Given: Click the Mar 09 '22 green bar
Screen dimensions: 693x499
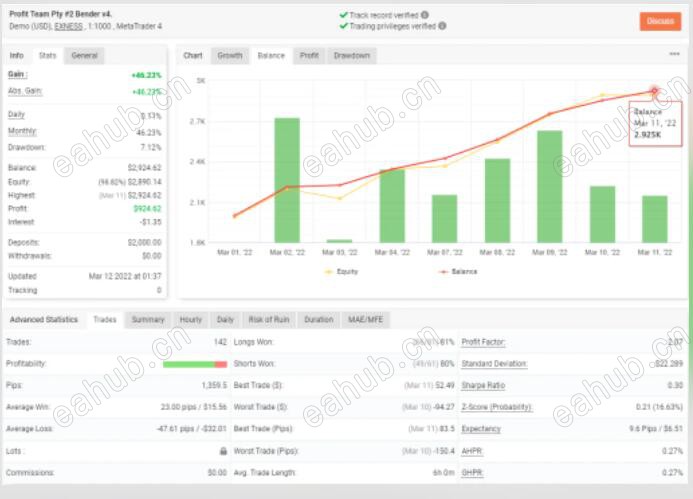Looking at the screenshot, I should pos(550,187).
